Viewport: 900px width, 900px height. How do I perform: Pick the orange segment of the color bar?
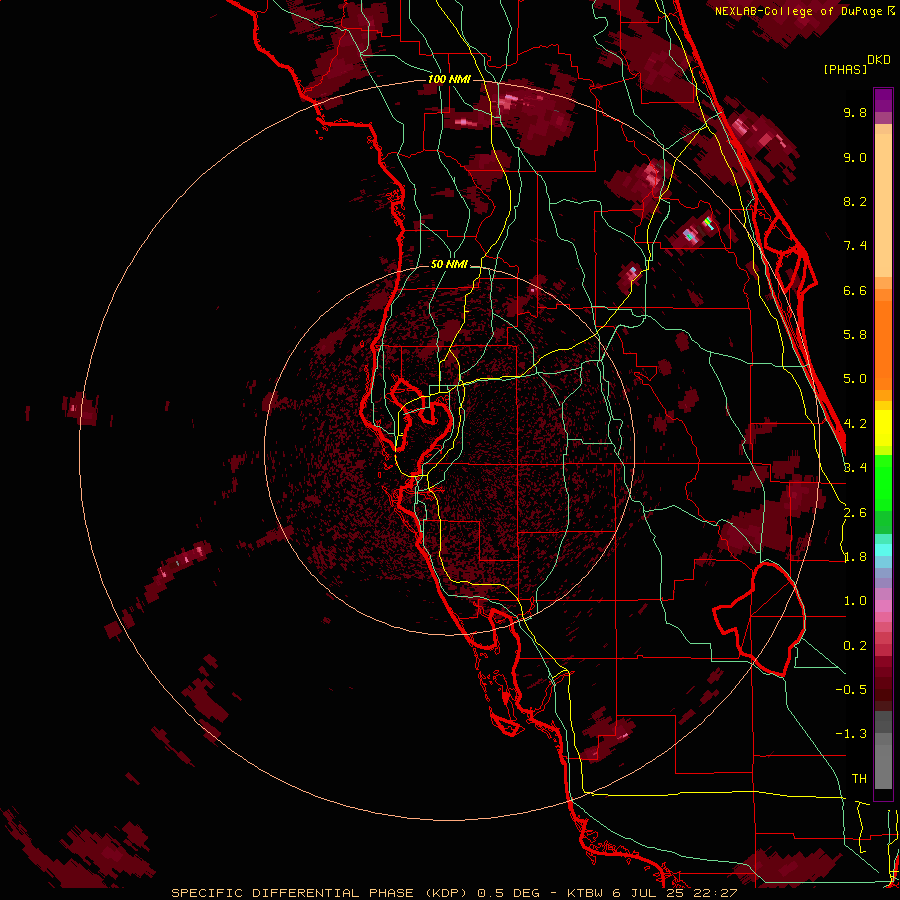[x=883, y=339]
